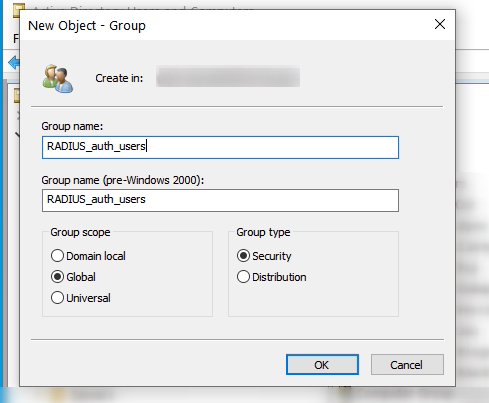
Task: Click the back arrow in background window
Action: coord(14,63)
